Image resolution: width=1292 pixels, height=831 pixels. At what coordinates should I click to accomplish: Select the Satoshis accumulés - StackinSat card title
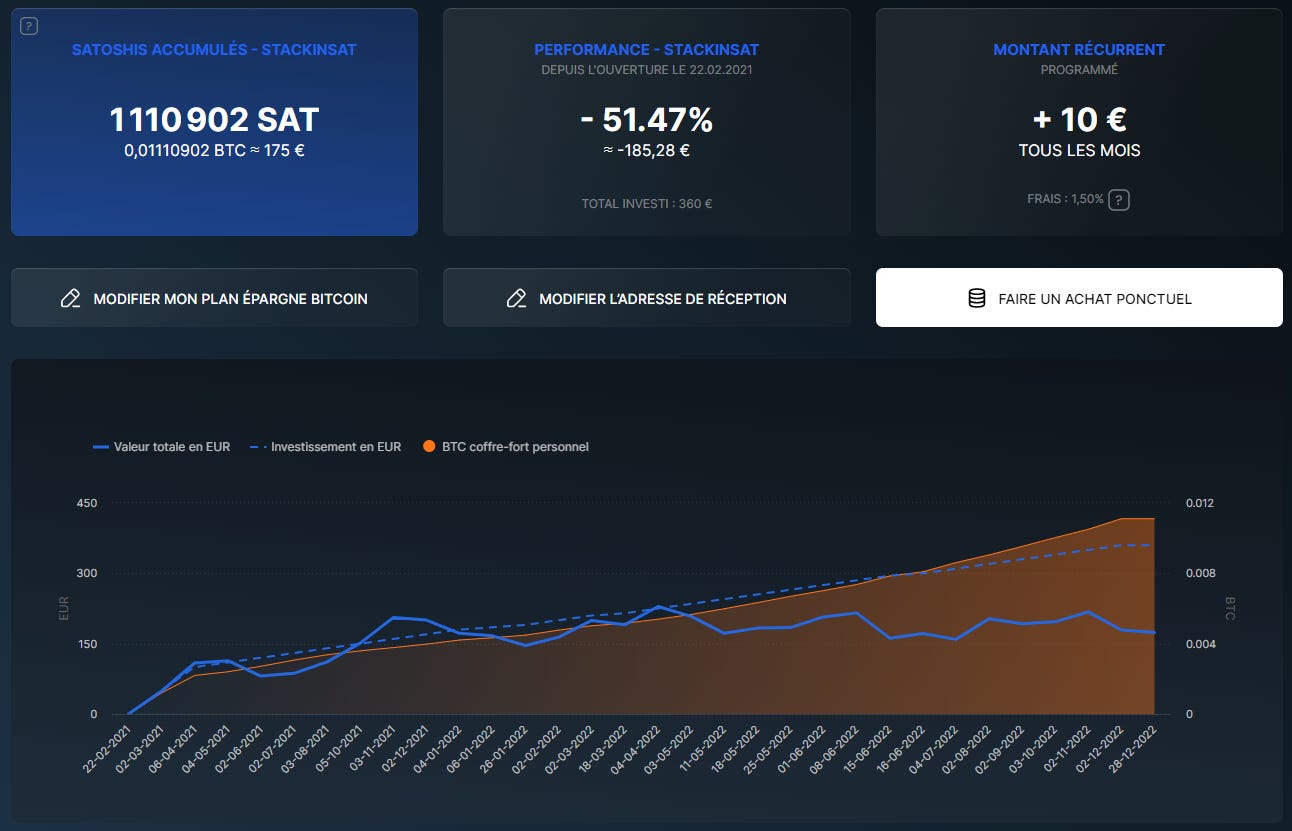214,49
